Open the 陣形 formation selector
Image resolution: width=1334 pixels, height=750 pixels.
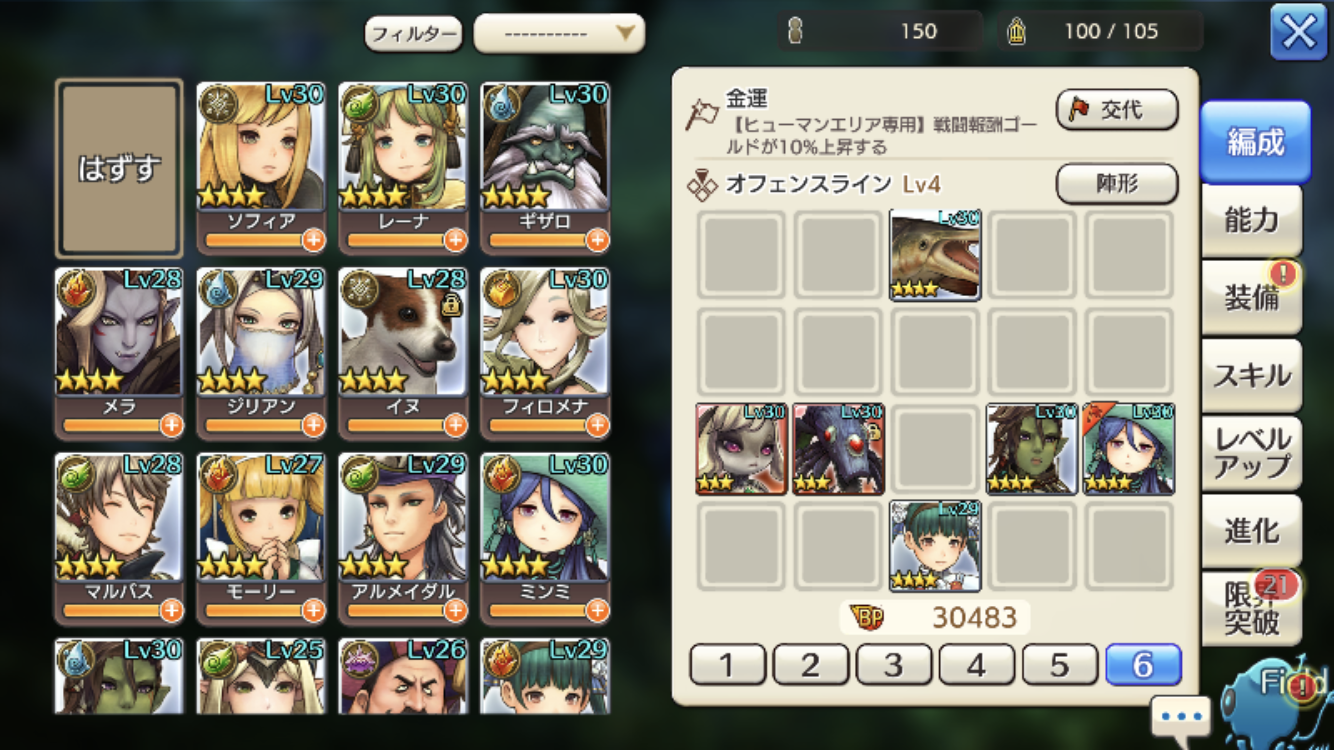click(x=1117, y=184)
